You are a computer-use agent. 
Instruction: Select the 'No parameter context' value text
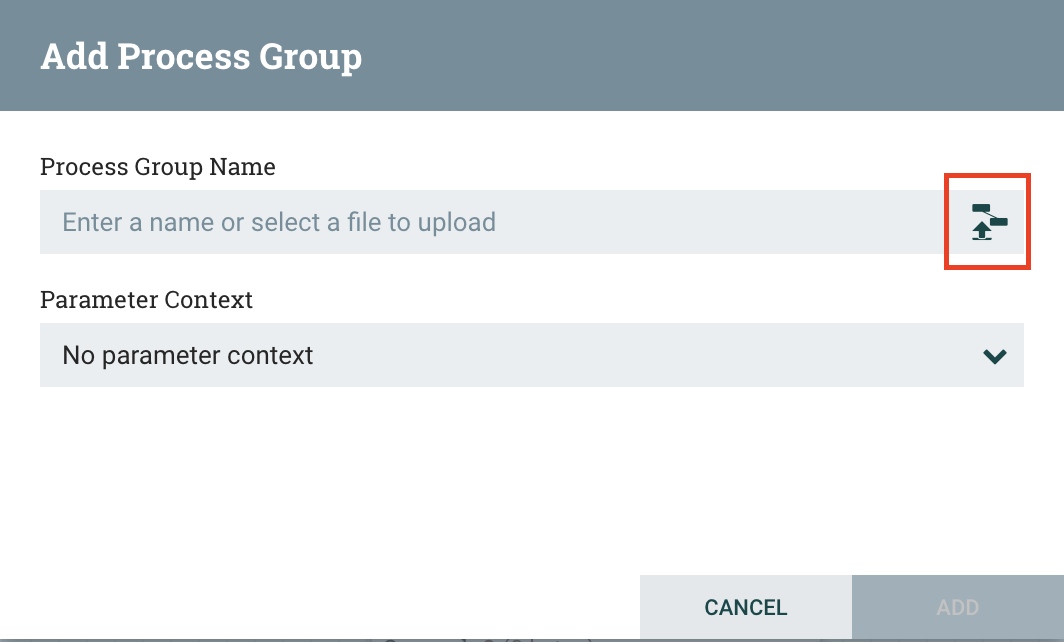tap(188, 355)
